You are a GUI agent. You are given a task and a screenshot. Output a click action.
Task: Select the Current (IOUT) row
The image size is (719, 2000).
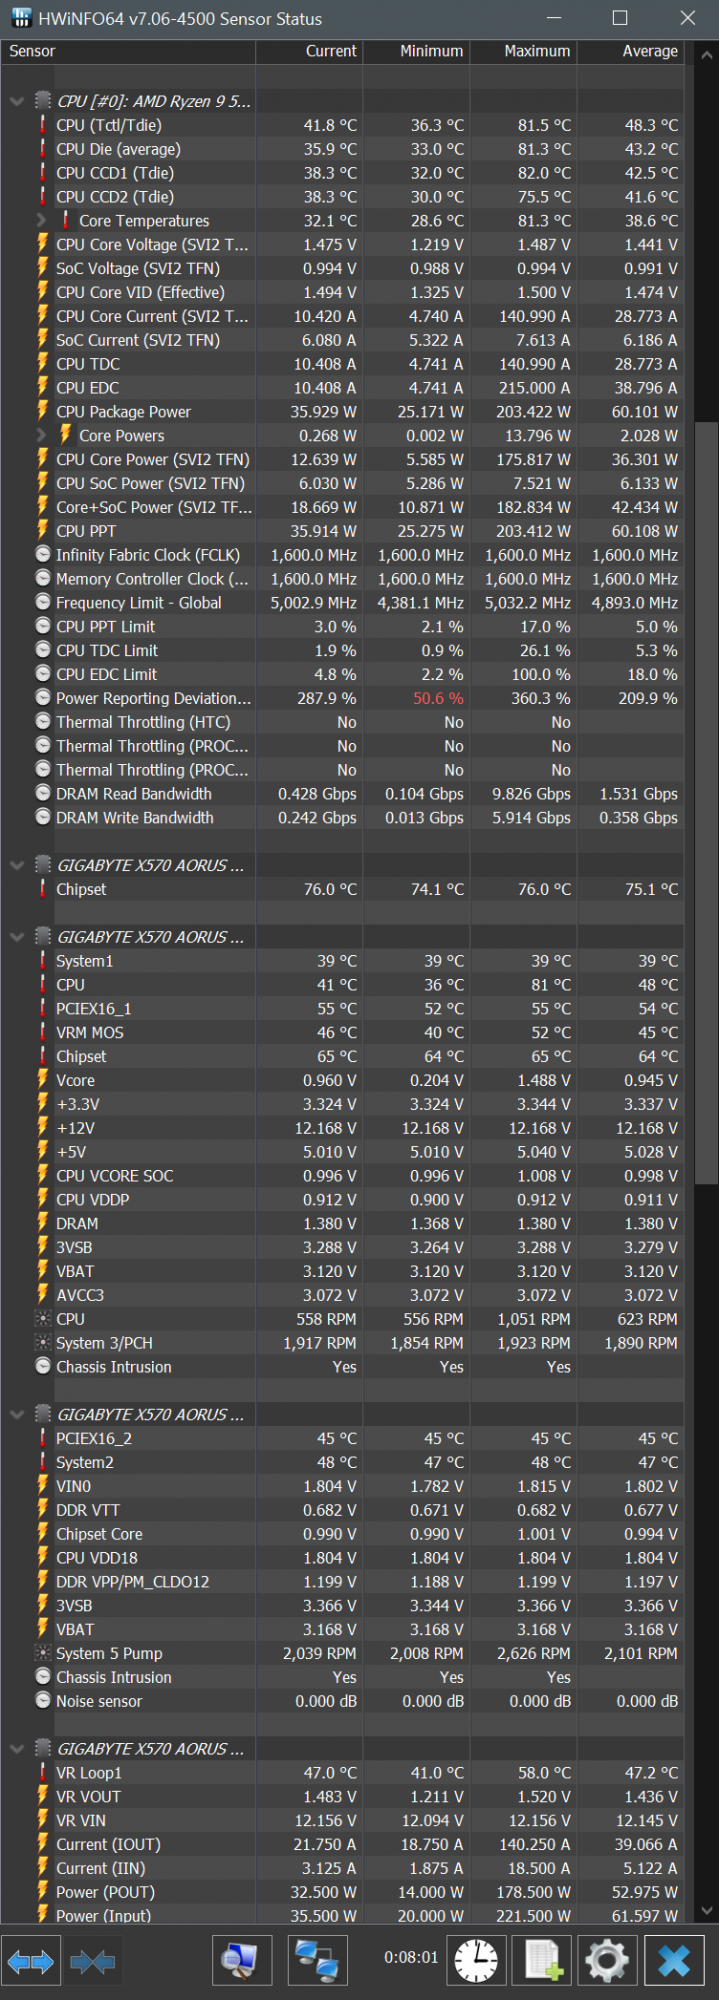[x=342, y=1844]
